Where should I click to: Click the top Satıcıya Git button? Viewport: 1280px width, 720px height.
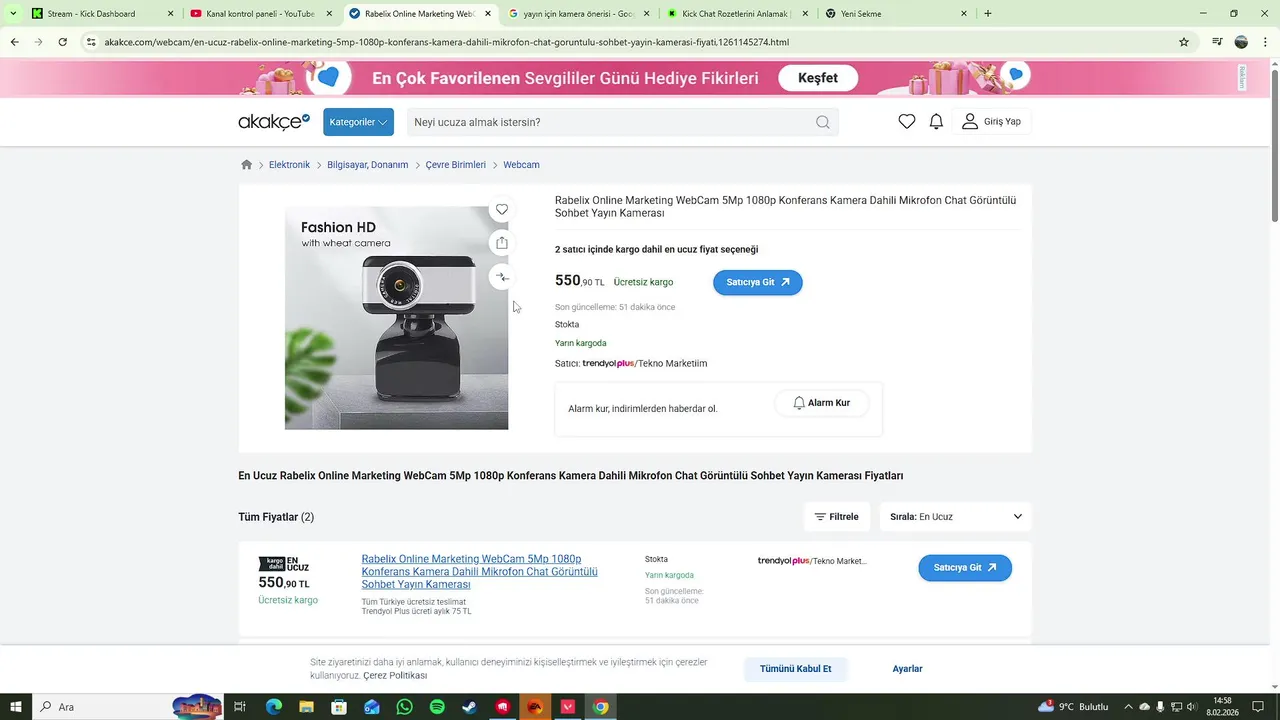[758, 283]
